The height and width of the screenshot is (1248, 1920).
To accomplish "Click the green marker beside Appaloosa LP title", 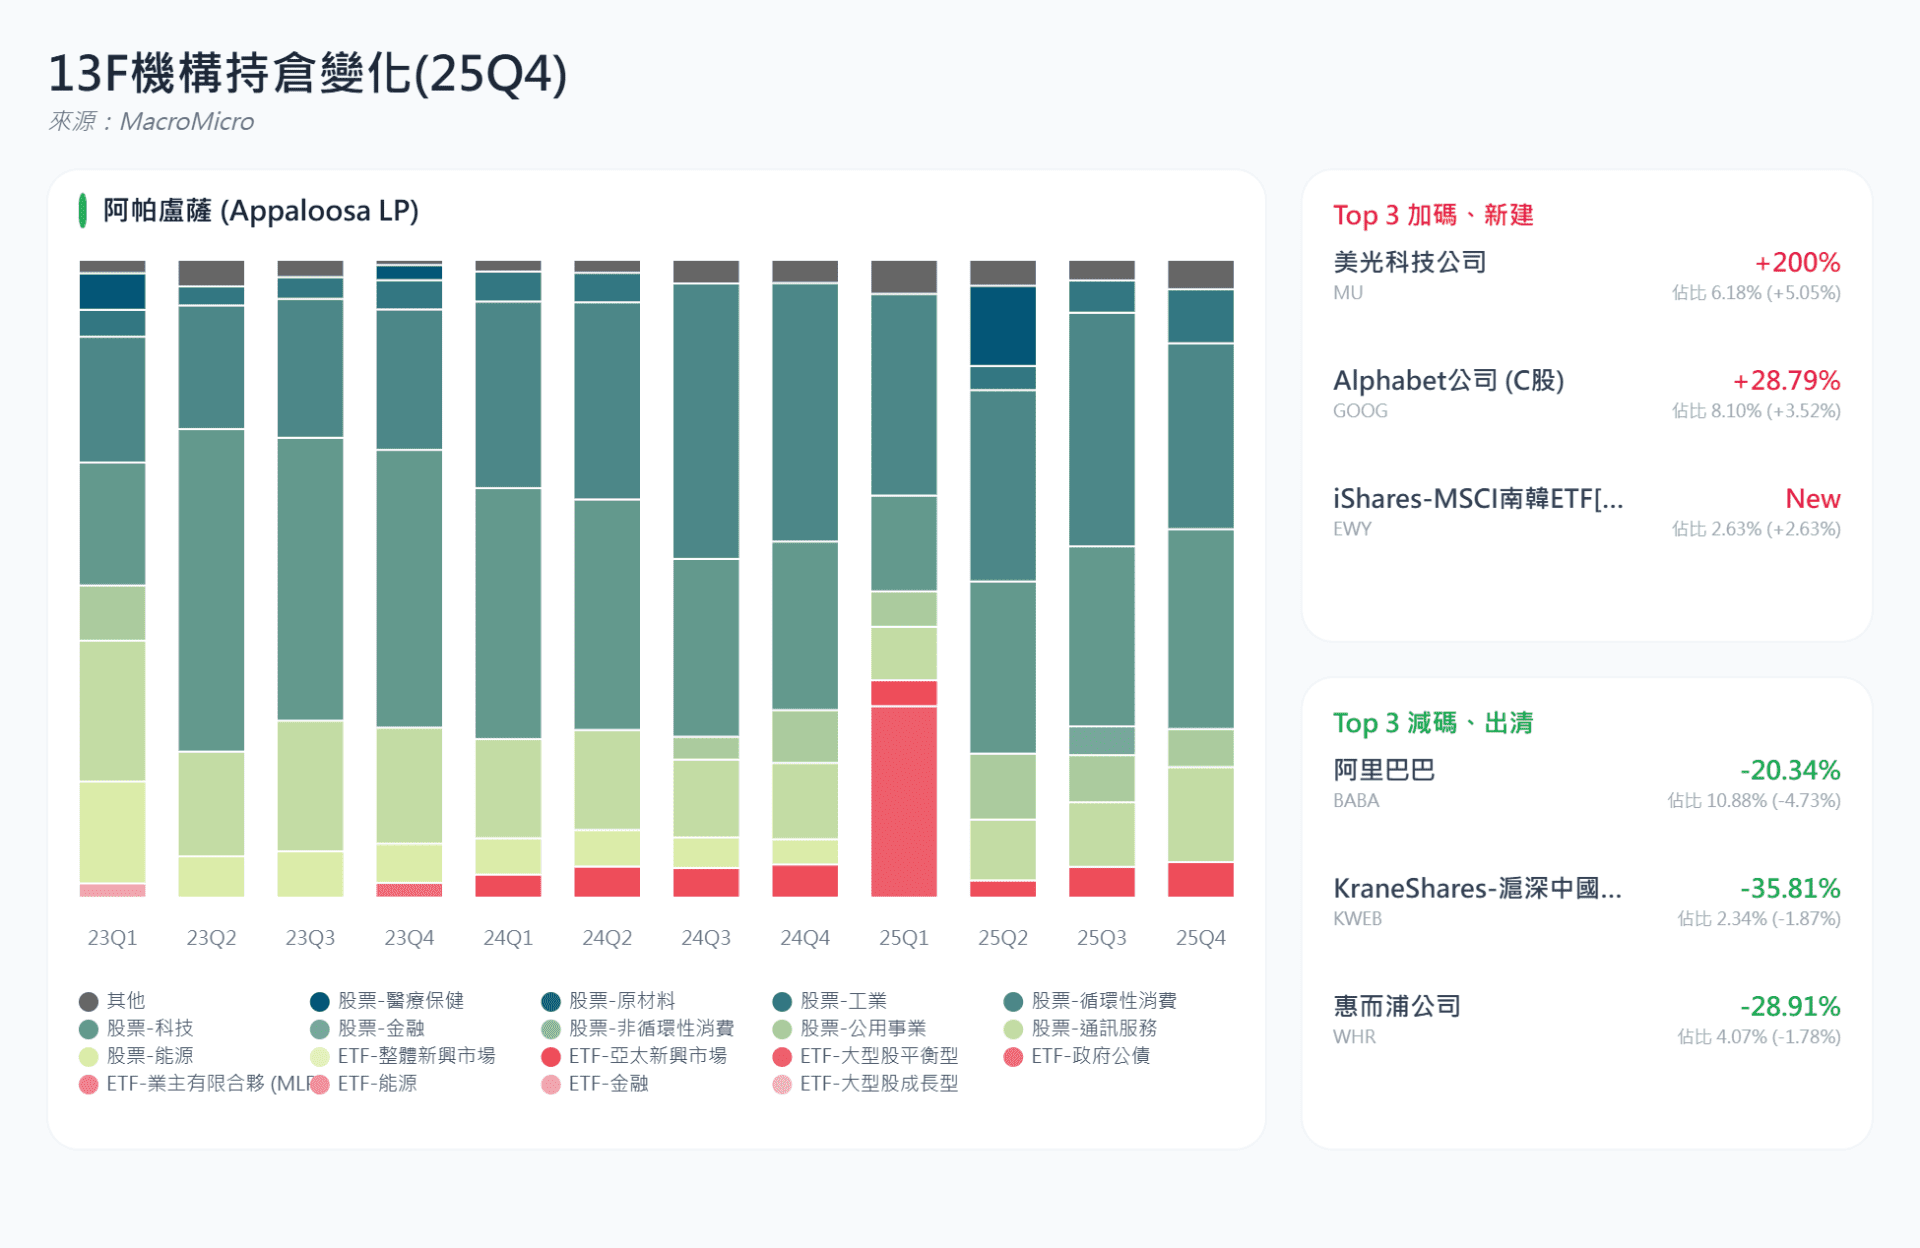I will pos(83,211).
